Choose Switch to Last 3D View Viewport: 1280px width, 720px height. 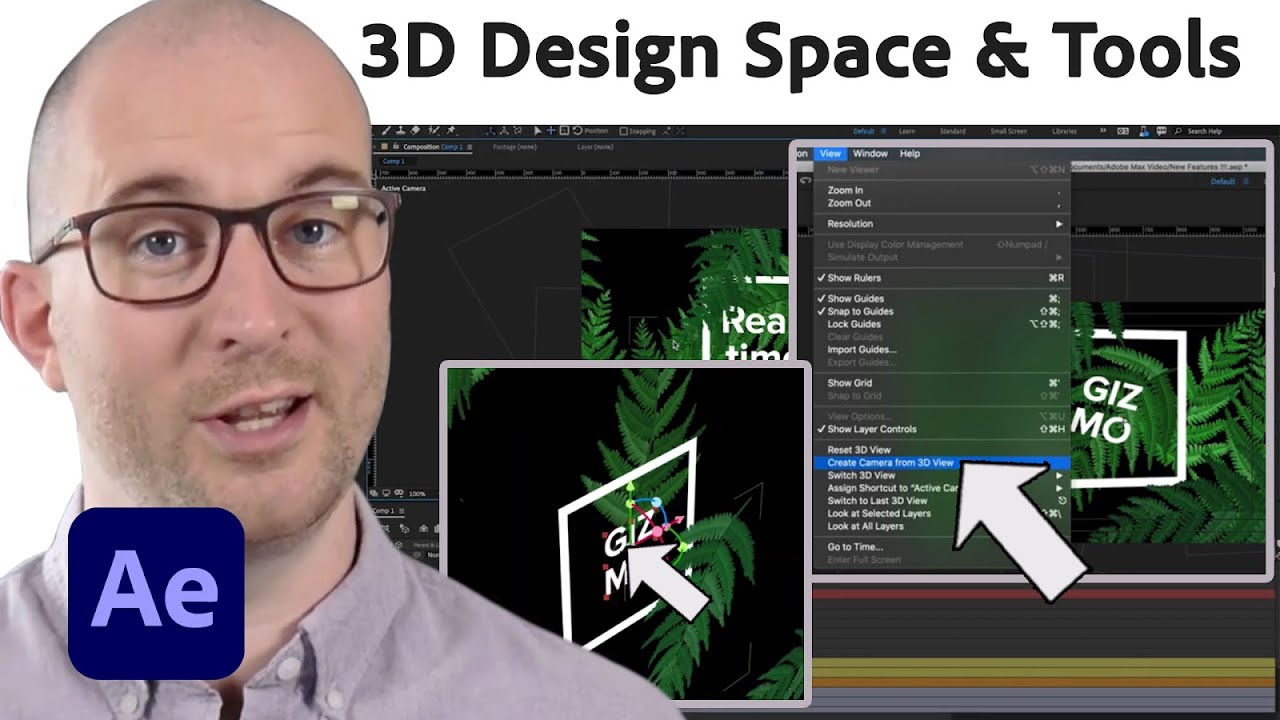pos(942,501)
